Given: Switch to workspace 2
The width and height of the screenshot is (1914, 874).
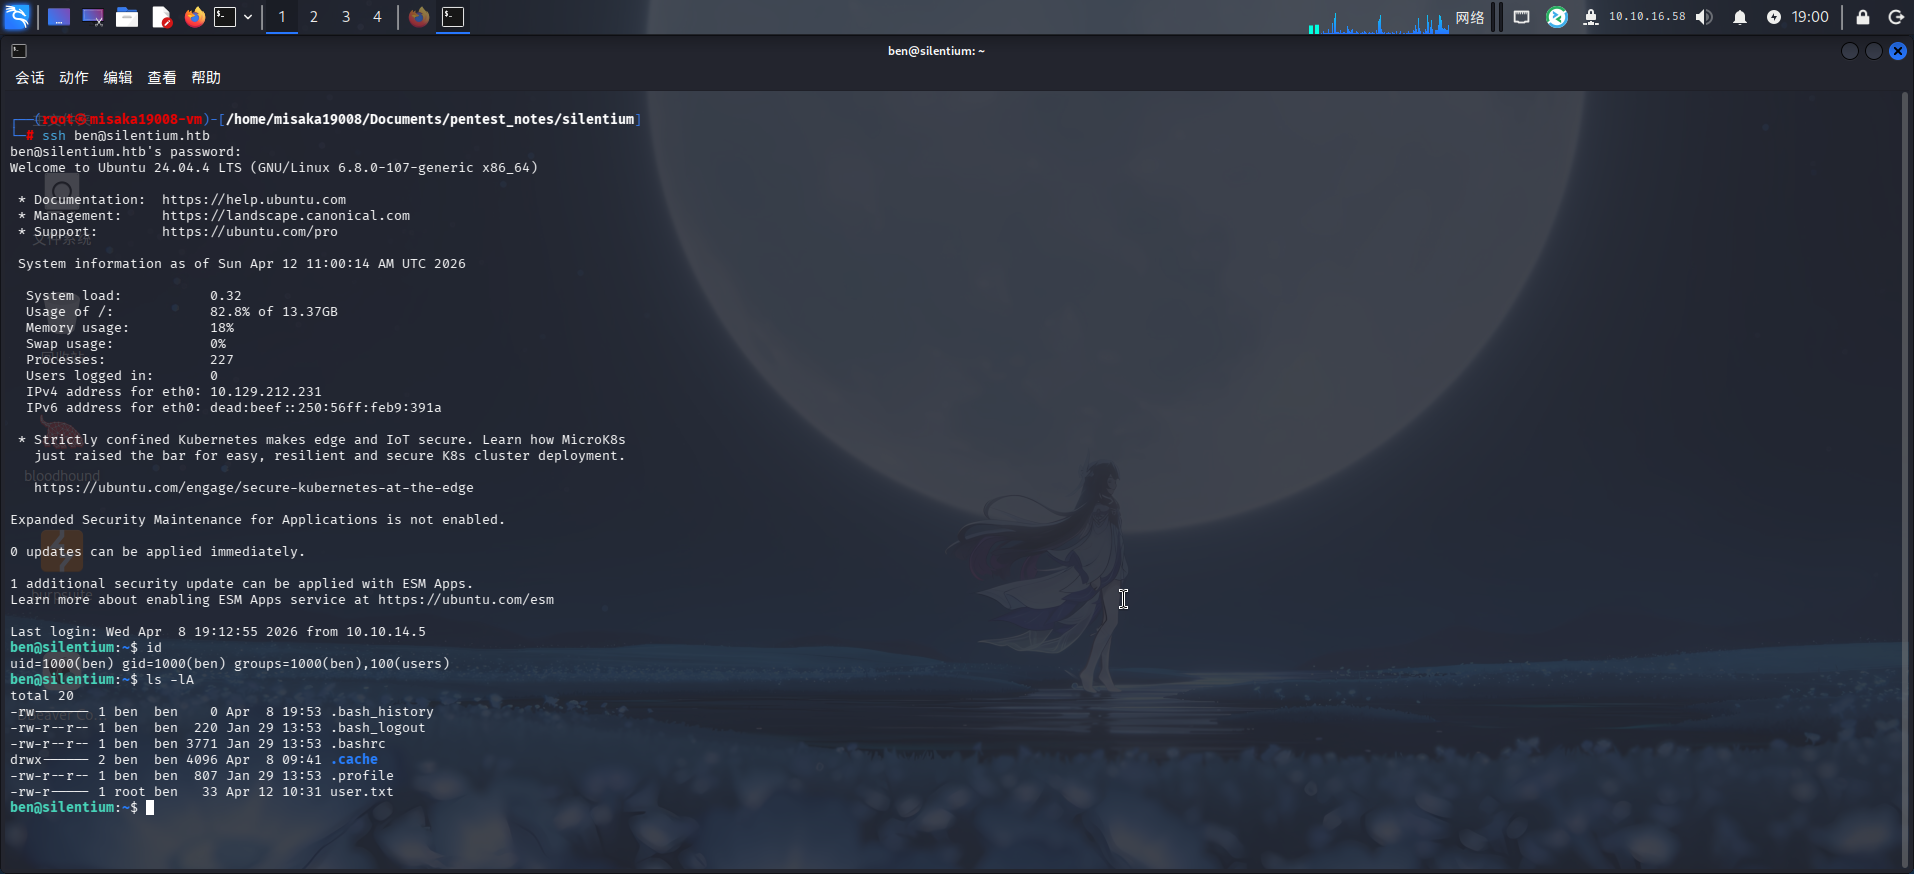Looking at the screenshot, I should tap(314, 17).
